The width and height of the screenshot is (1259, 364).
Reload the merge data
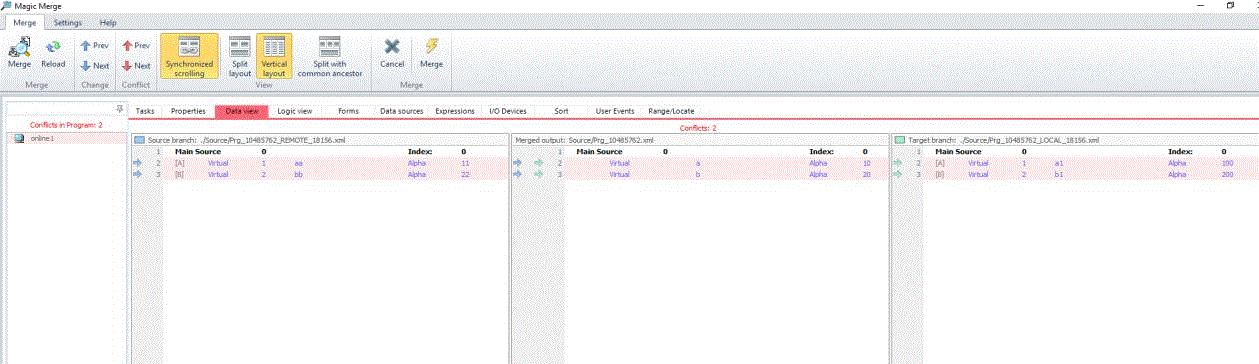pyautogui.click(x=53, y=53)
